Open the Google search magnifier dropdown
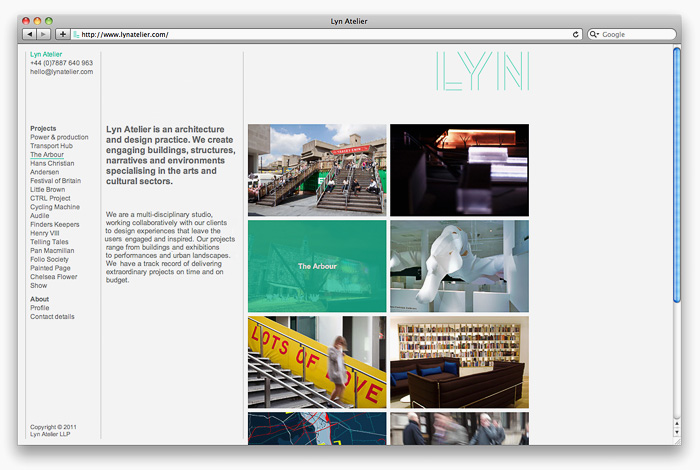The width and height of the screenshot is (700, 470). 593,34
